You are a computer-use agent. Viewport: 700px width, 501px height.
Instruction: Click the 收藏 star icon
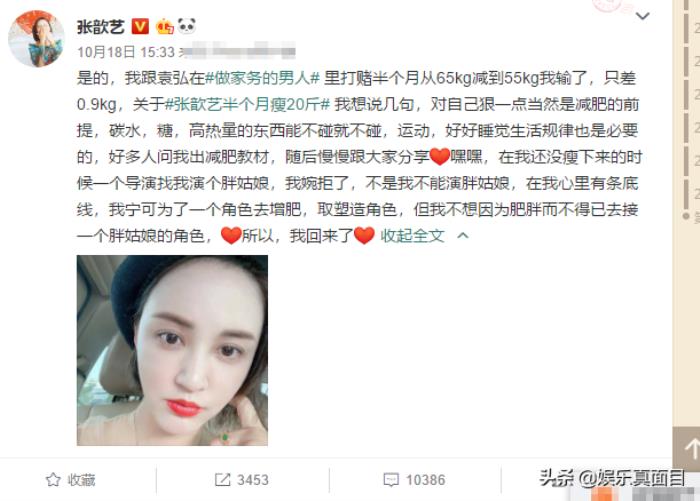tap(53, 480)
